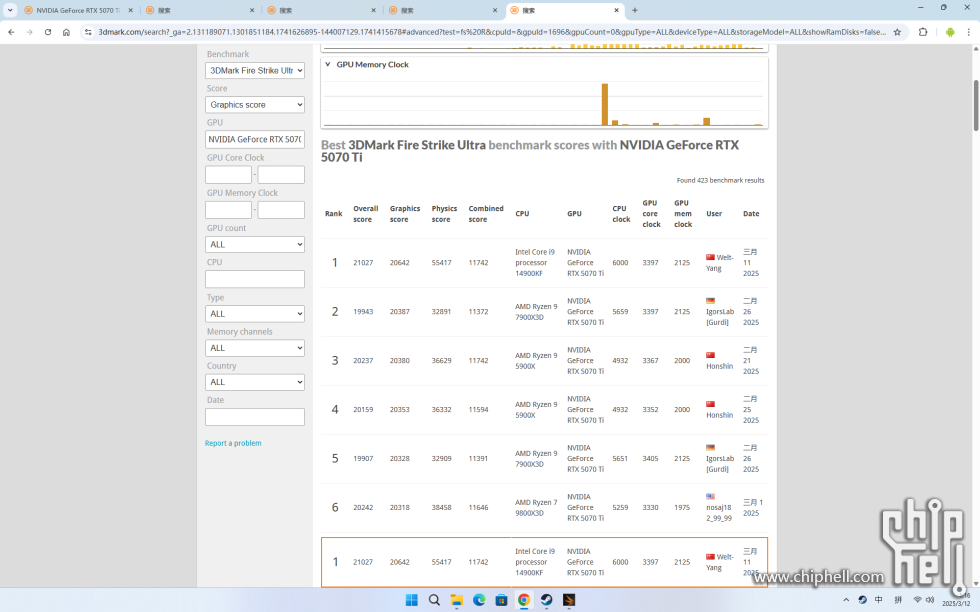This screenshot has height=612, width=980.
Task: Close the NVIDIA GeForce RTX 5070 Ti tab
Action: [x=131, y=10]
